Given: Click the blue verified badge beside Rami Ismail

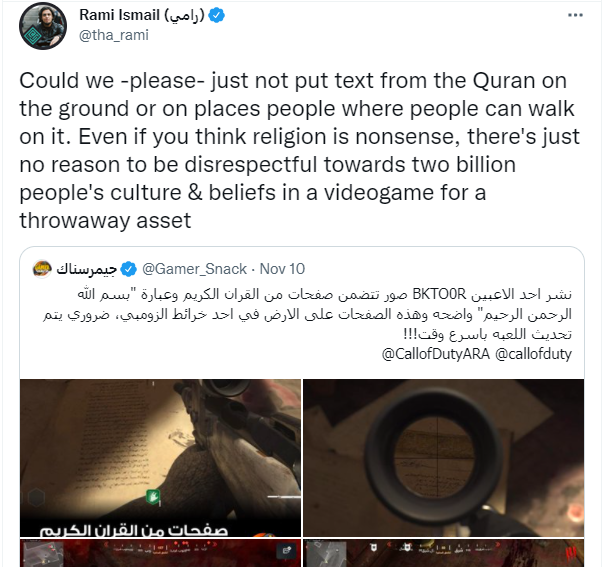Looking at the screenshot, I should [216, 15].
